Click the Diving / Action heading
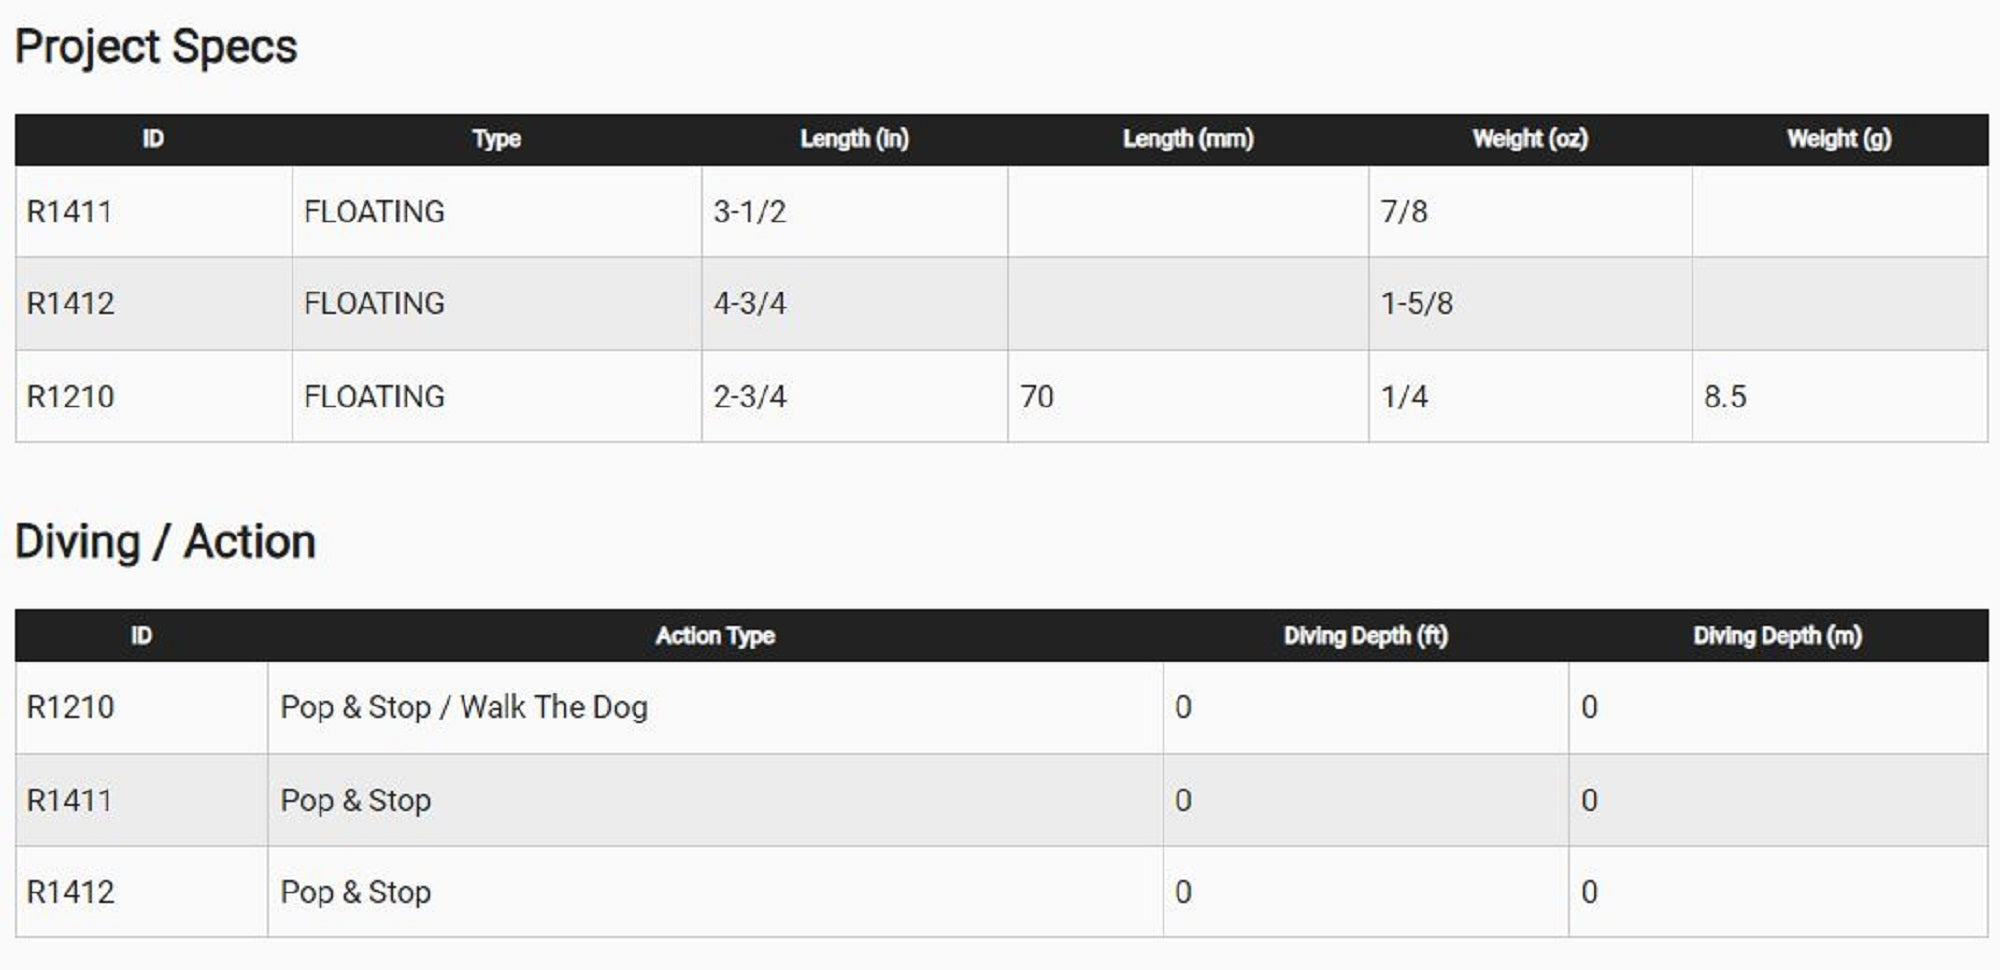Screen dimensions: 2000x970 click(165, 542)
